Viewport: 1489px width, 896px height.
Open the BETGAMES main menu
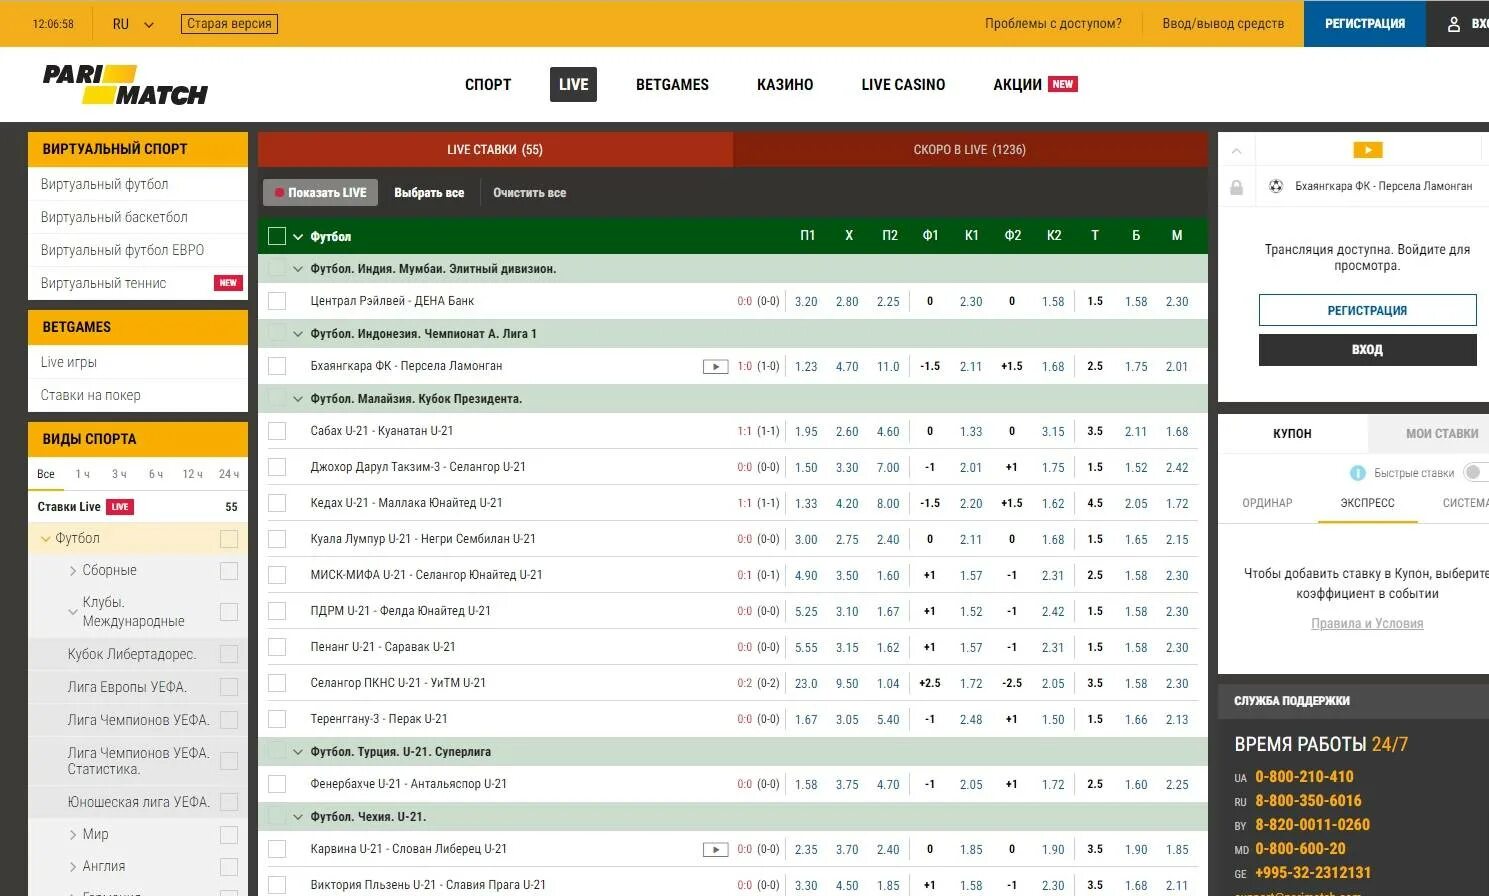672,85
